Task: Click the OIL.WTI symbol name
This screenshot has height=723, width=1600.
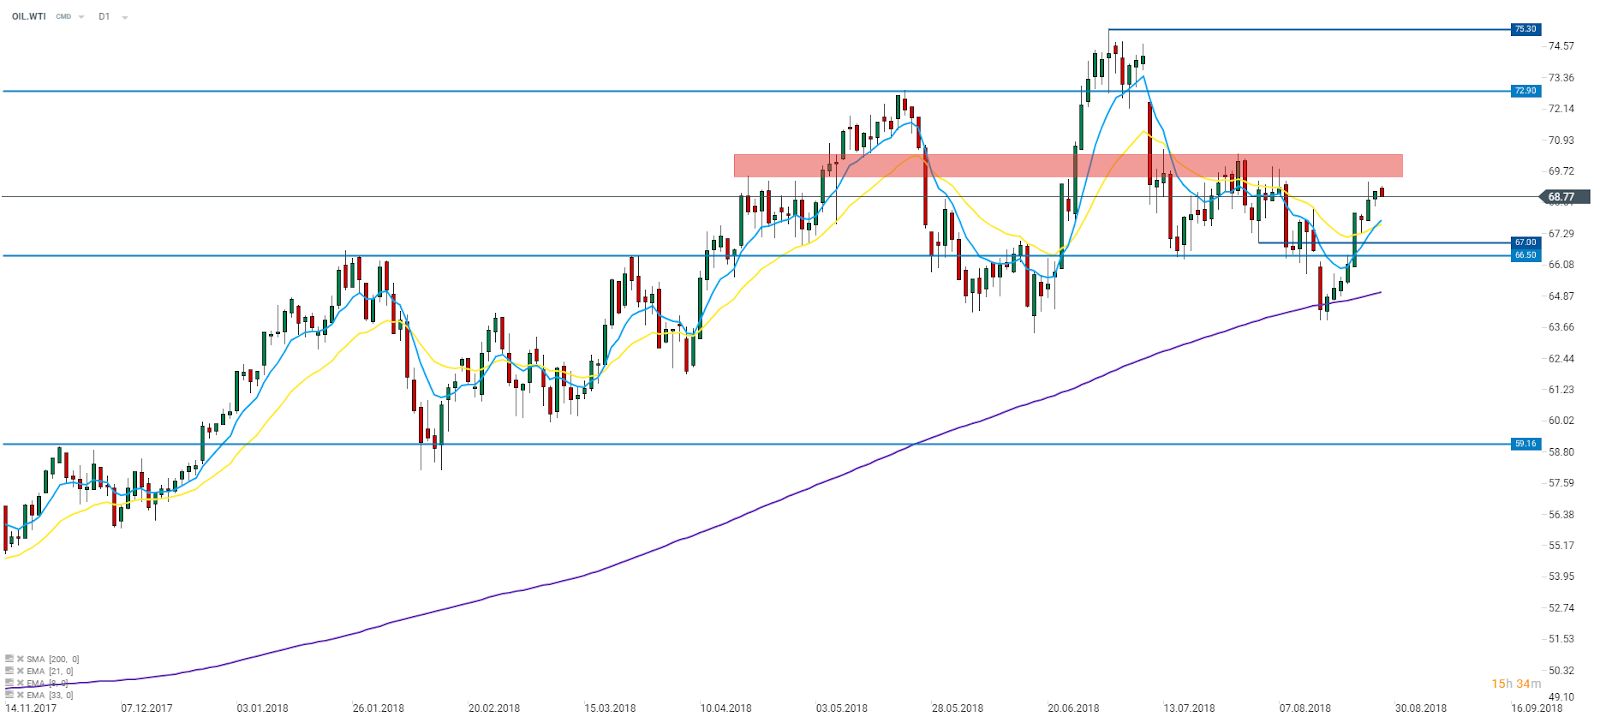Action: click(29, 17)
